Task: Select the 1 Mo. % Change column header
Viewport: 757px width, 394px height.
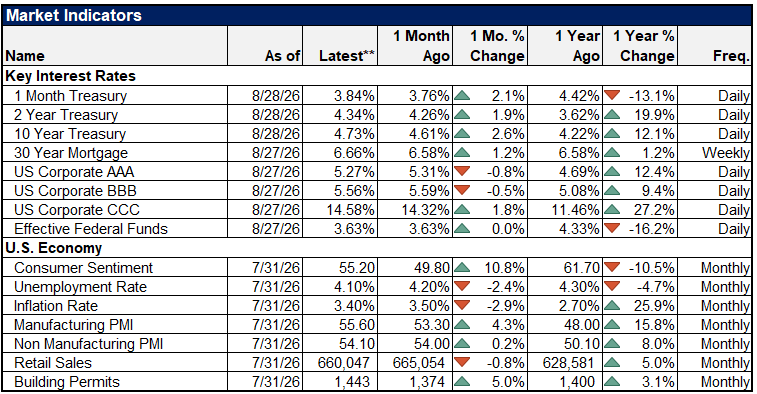Action: pos(497,46)
